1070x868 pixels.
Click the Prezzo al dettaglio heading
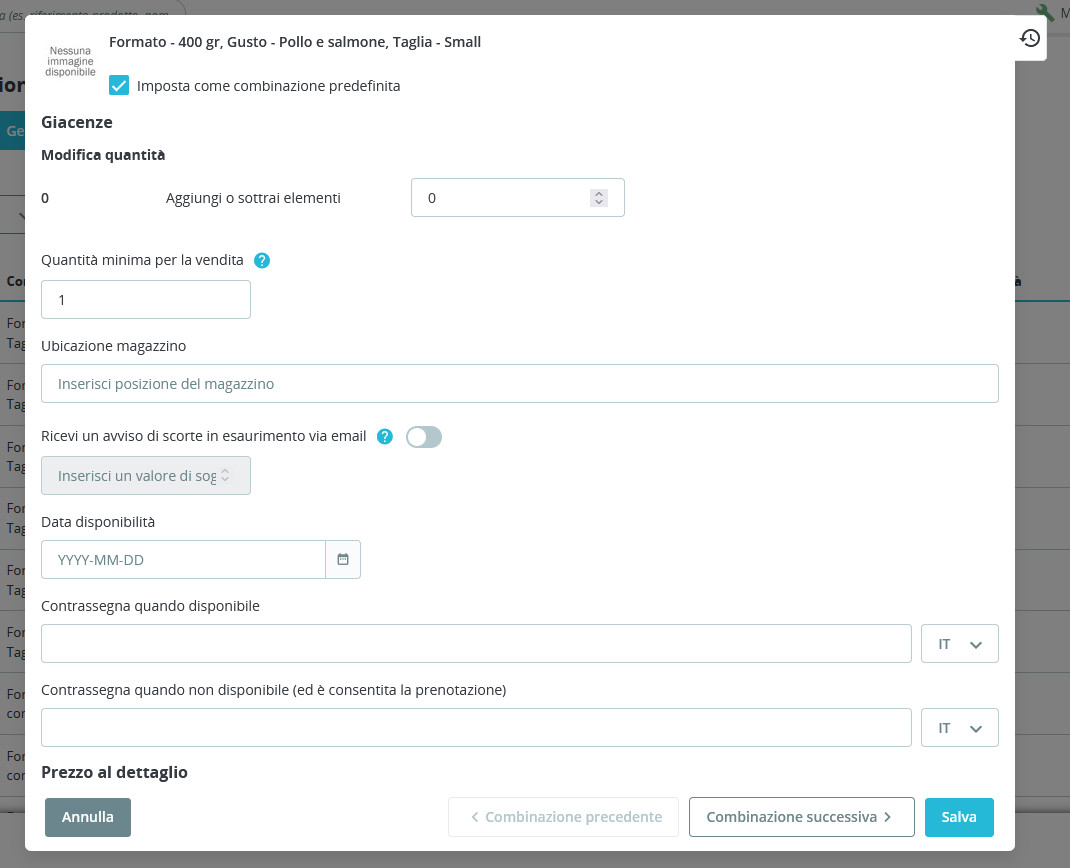click(x=115, y=772)
